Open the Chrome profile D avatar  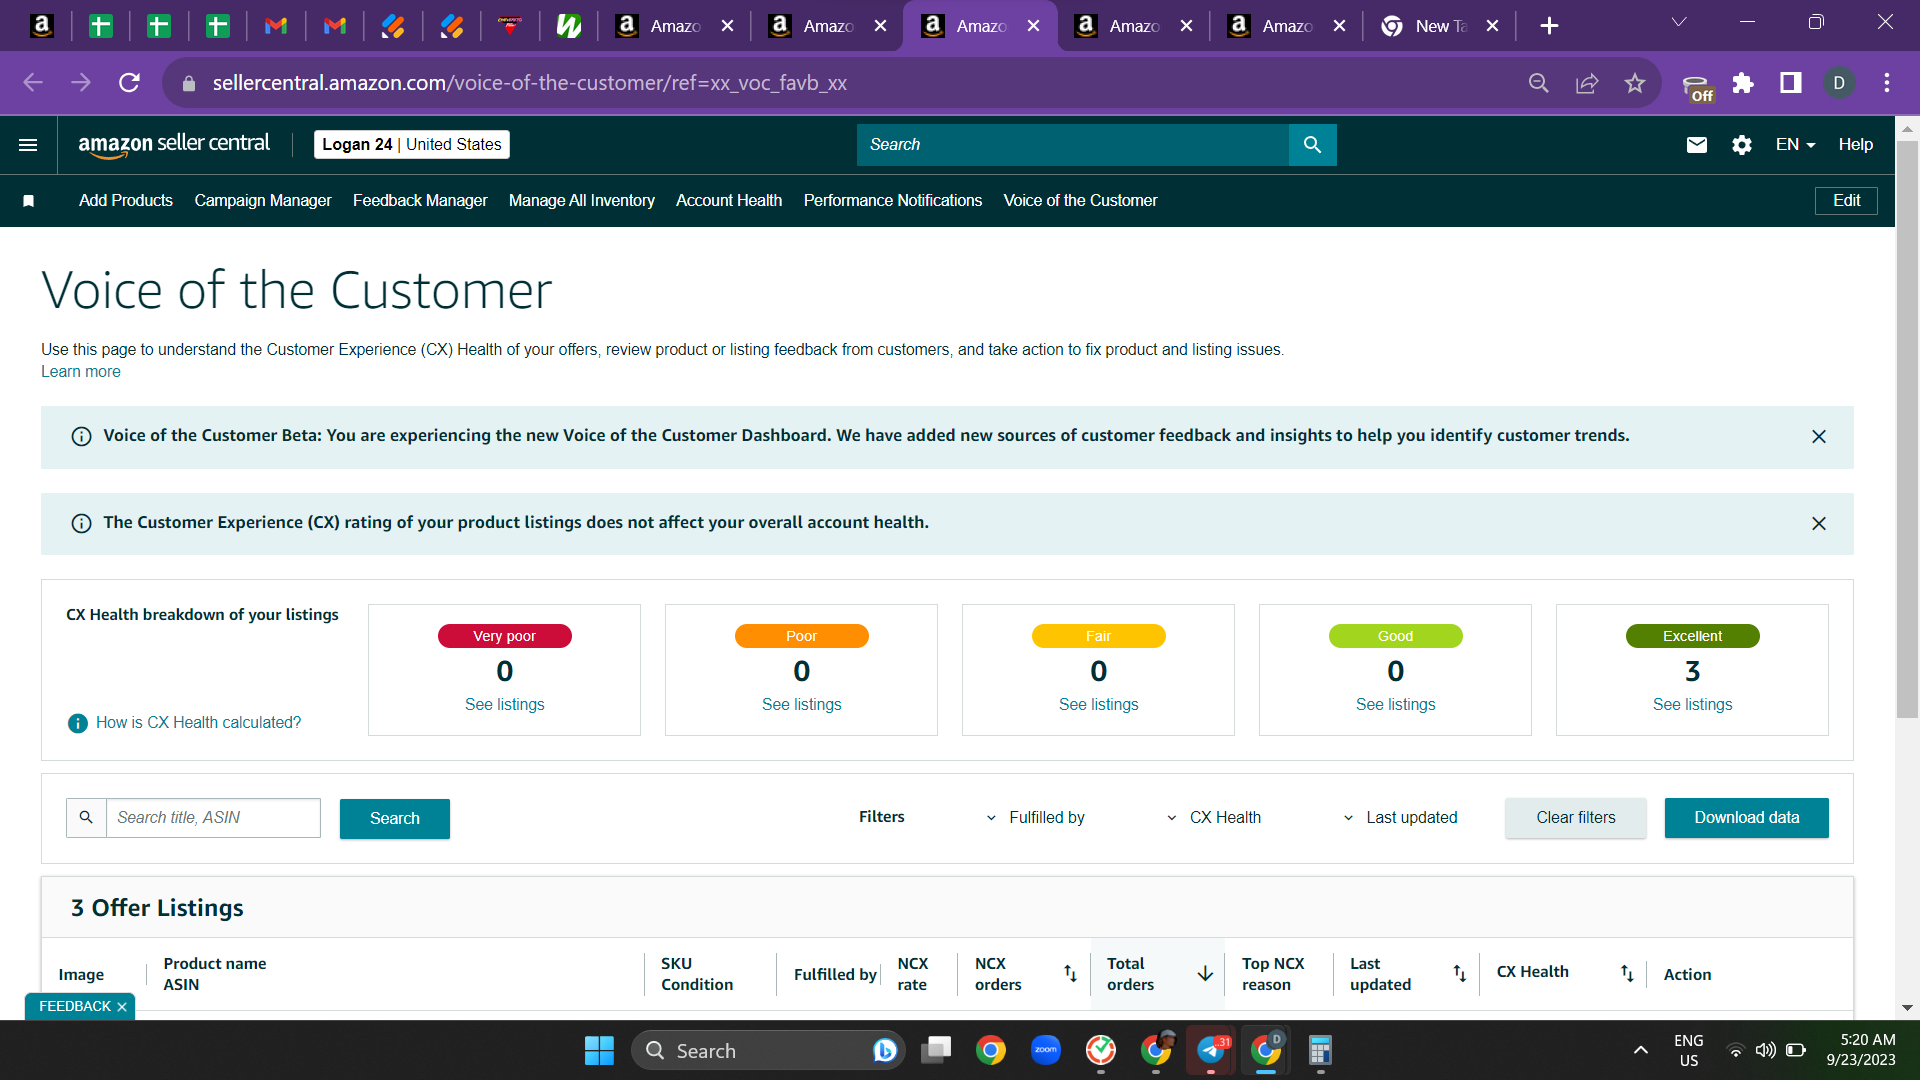pos(1839,83)
